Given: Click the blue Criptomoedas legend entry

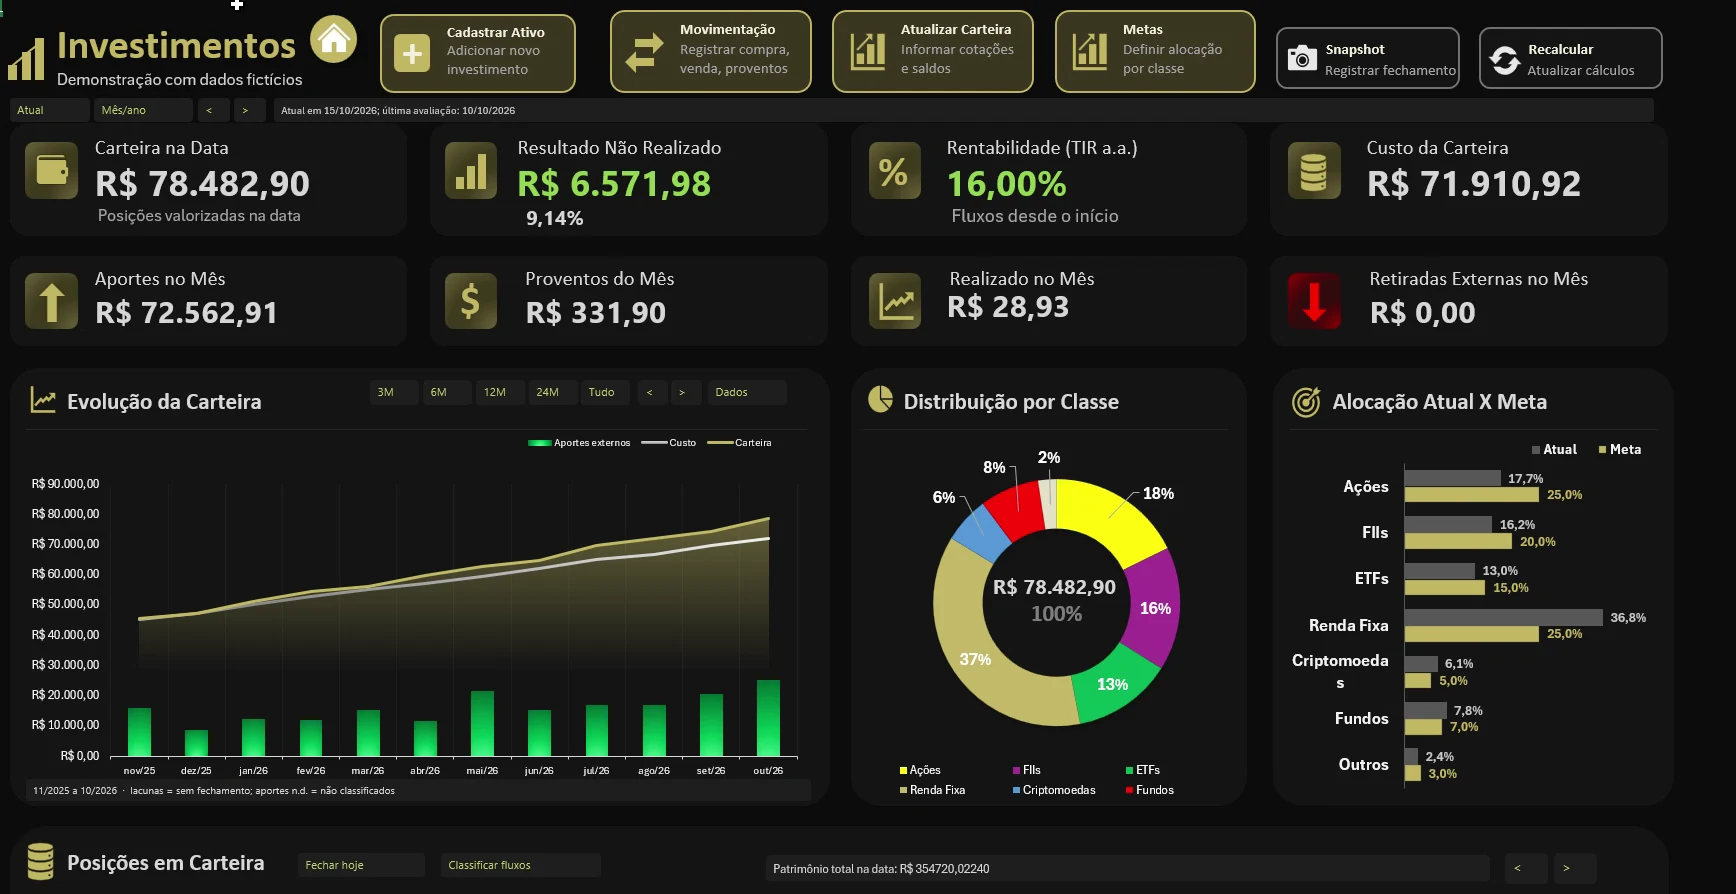Looking at the screenshot, I should click(1054, 790).
